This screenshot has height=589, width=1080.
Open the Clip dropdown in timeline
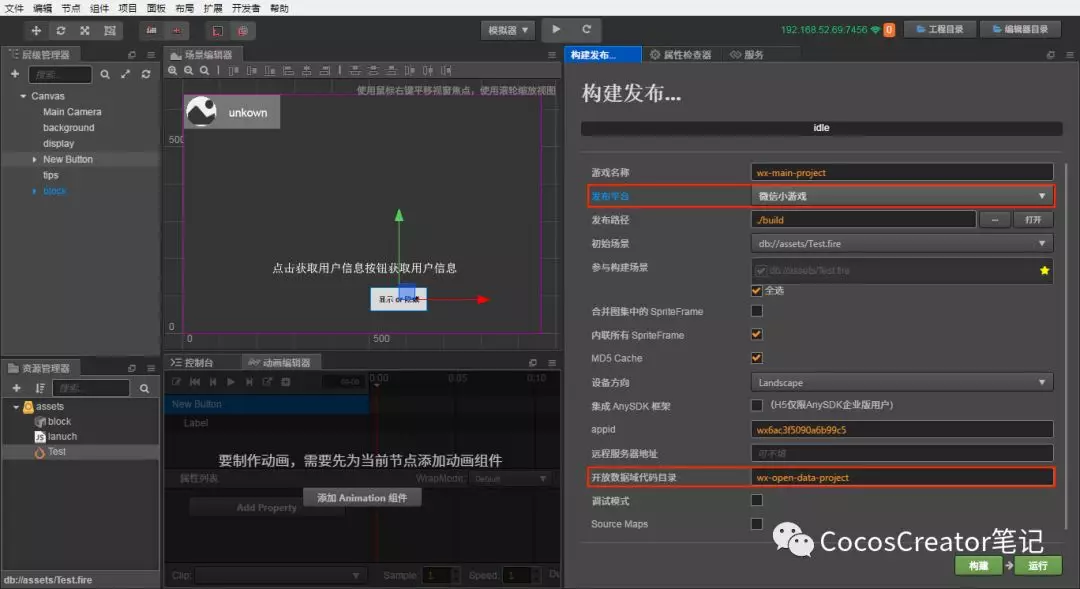tap(279, 575)
